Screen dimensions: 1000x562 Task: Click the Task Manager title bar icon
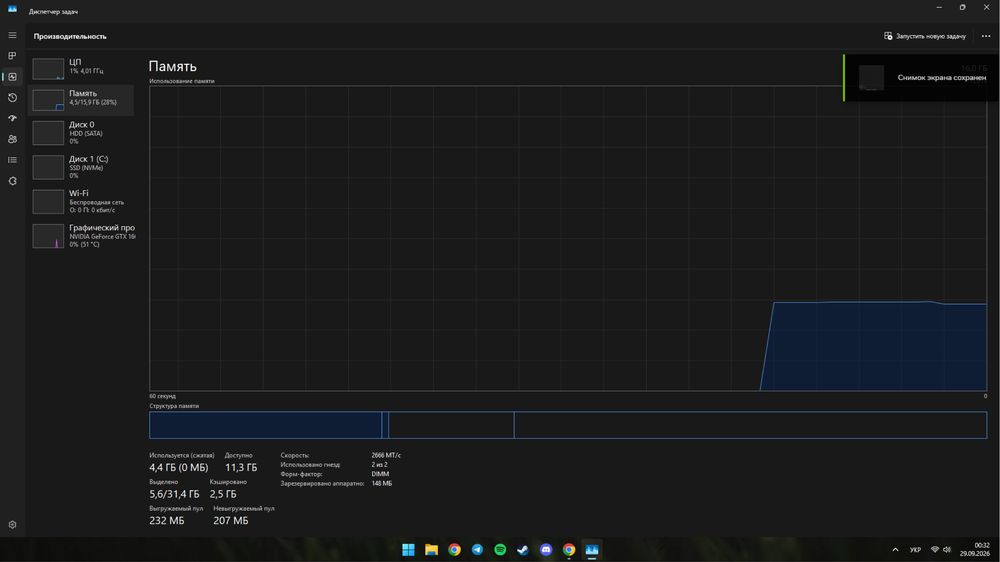[12, 9]
